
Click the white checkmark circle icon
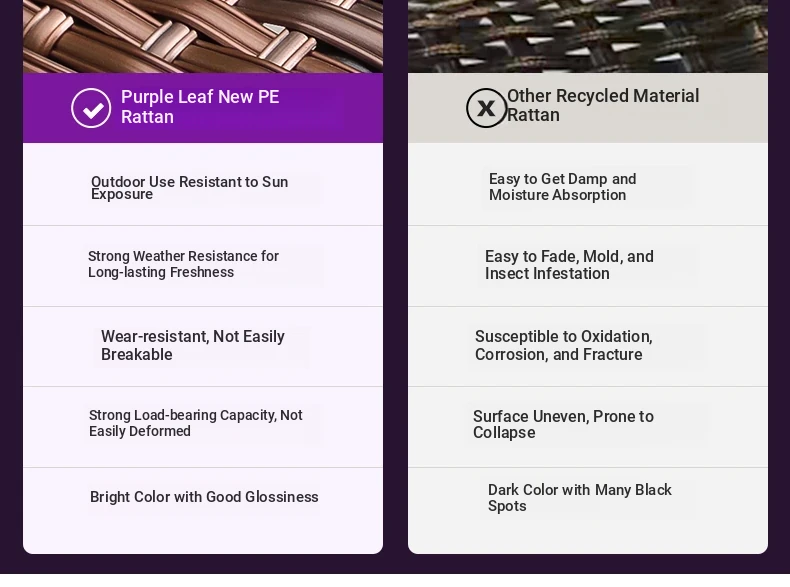91,108
